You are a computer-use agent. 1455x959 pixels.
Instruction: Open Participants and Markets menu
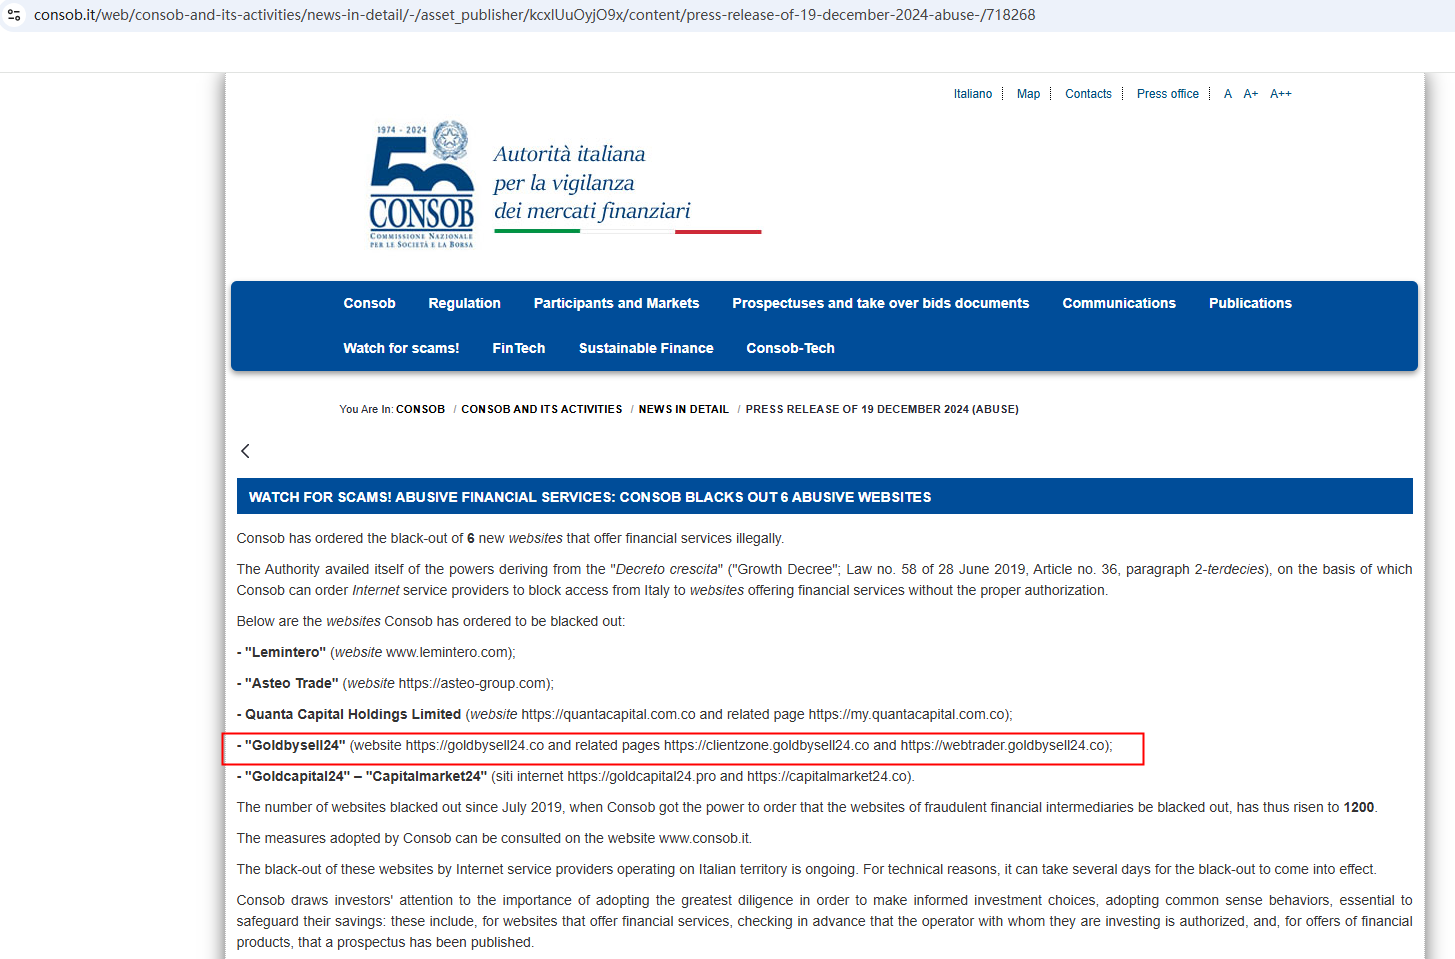click(x=616, y=303)
